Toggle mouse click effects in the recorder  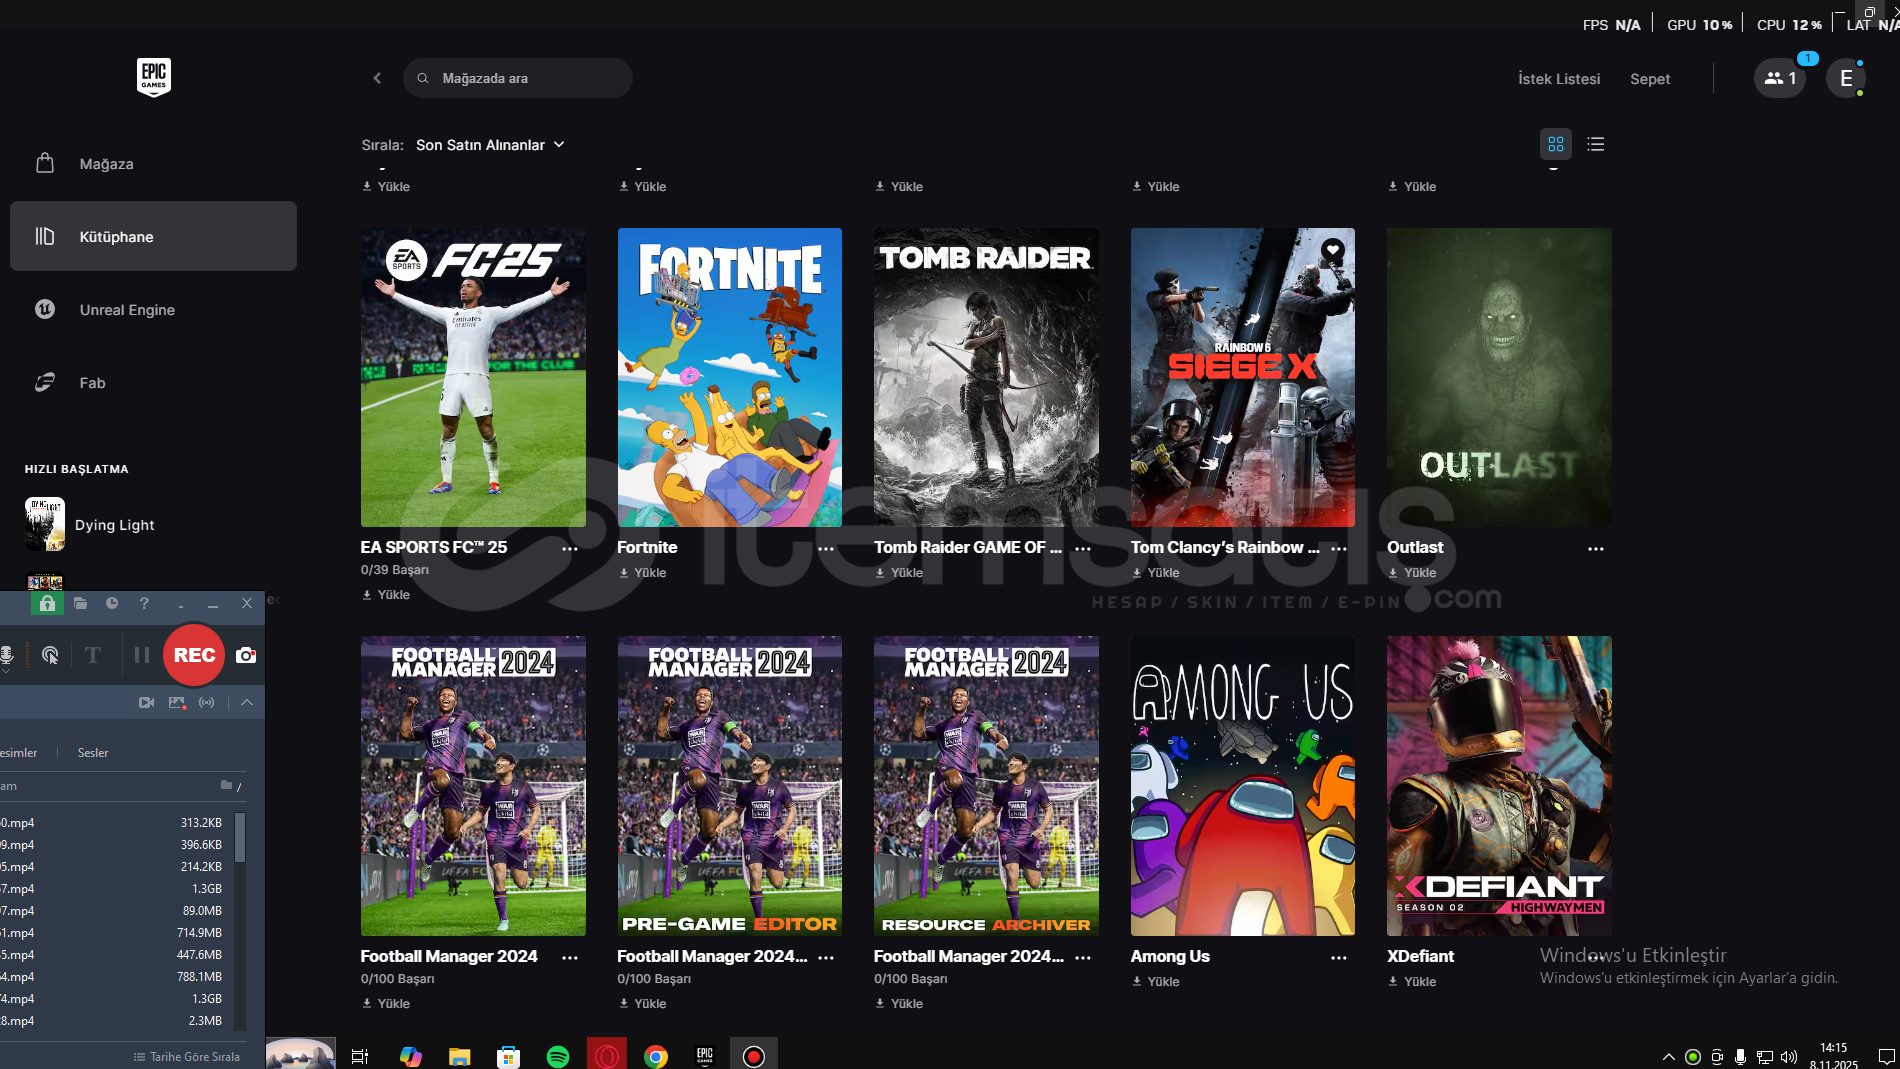(50, 655)
